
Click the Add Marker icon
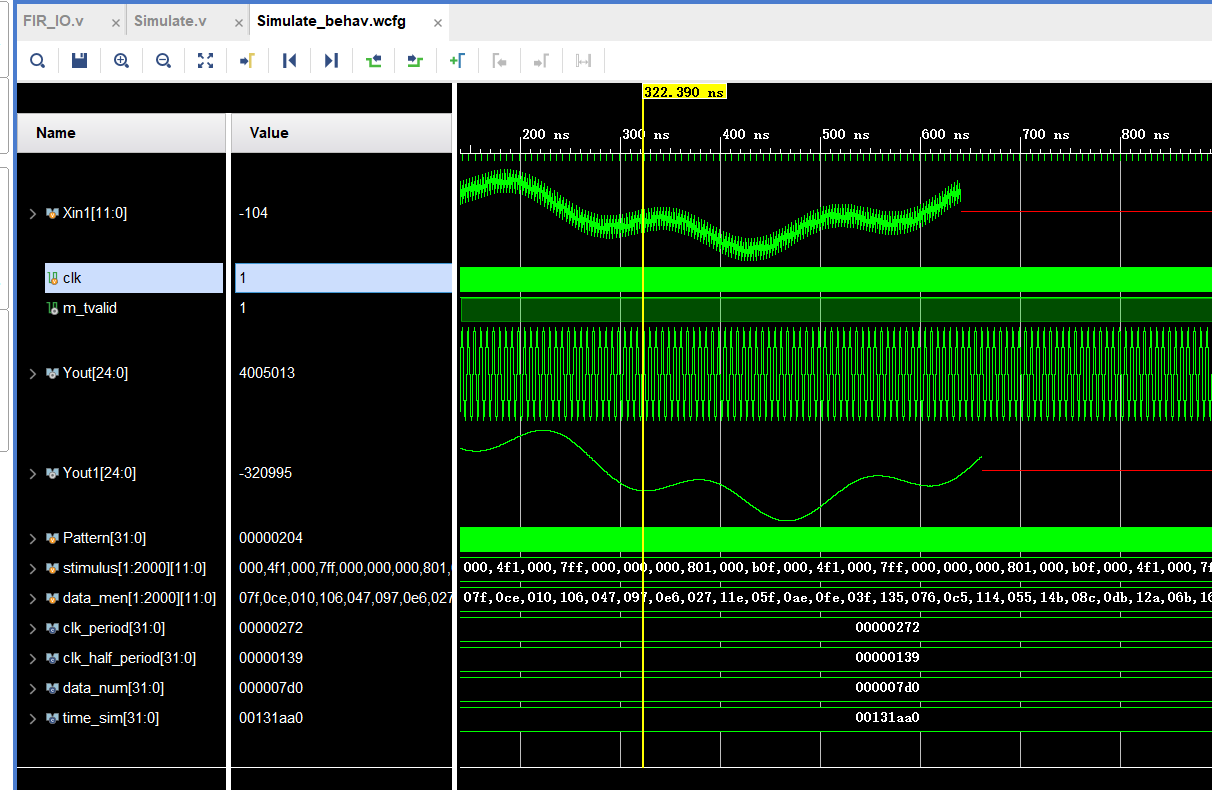point(457,61)
